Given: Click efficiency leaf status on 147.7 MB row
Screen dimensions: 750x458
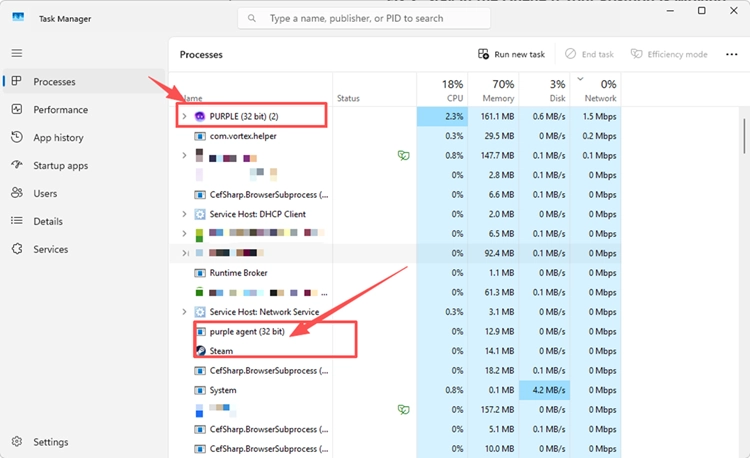Looking at the screenshot, I should [x=404, y=155].
